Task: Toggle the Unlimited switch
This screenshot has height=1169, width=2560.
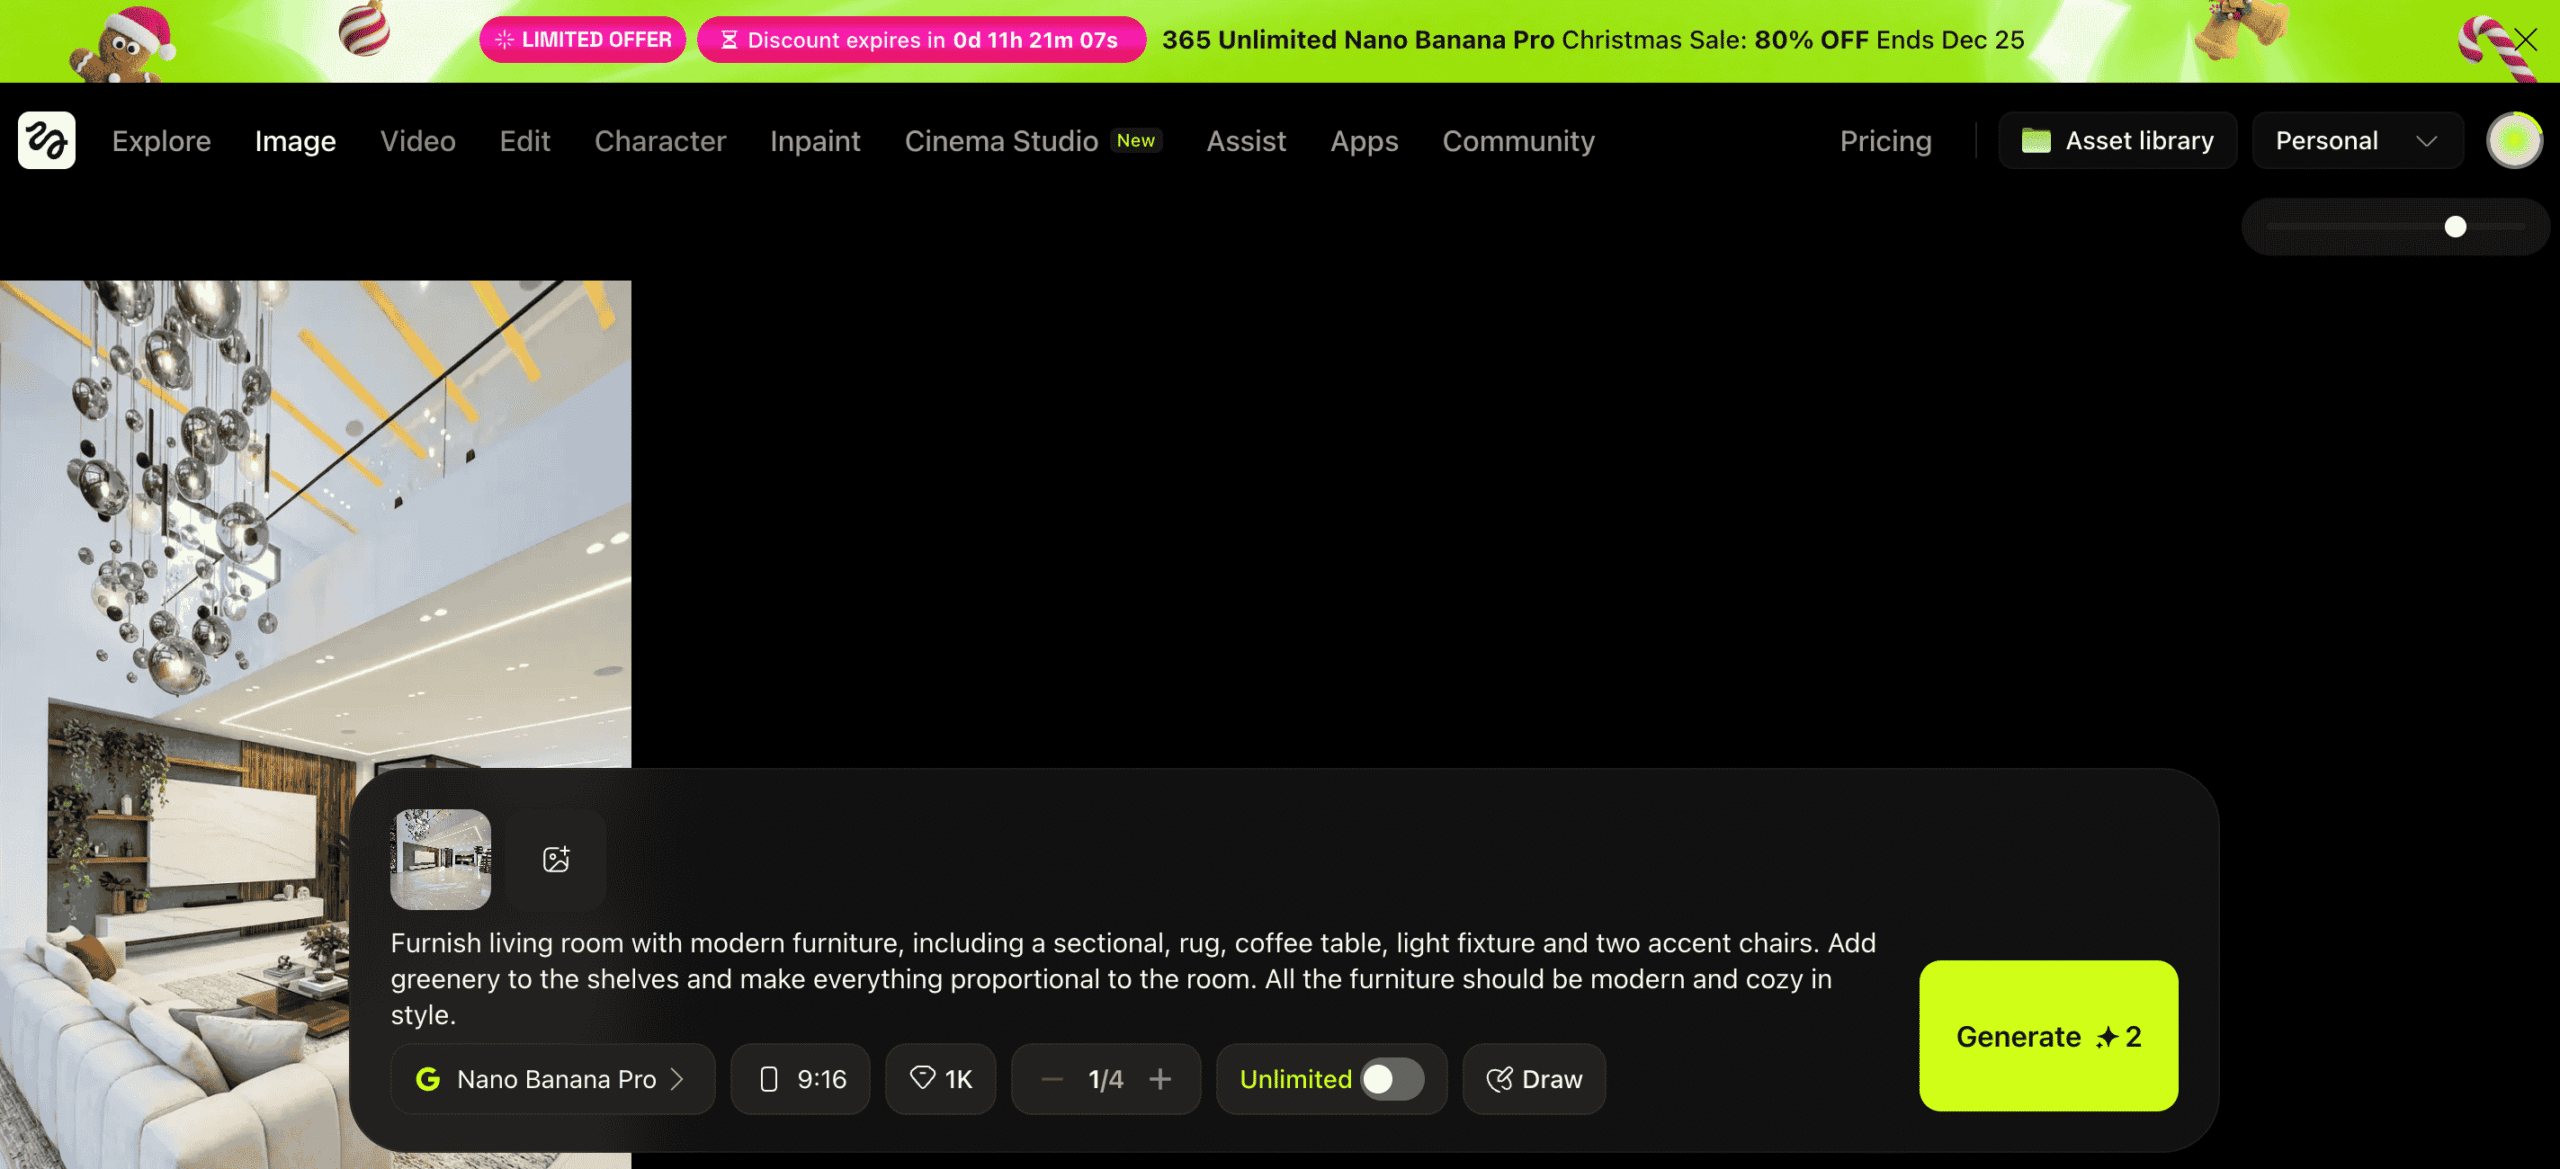Action: (x=1391, y=1079)
